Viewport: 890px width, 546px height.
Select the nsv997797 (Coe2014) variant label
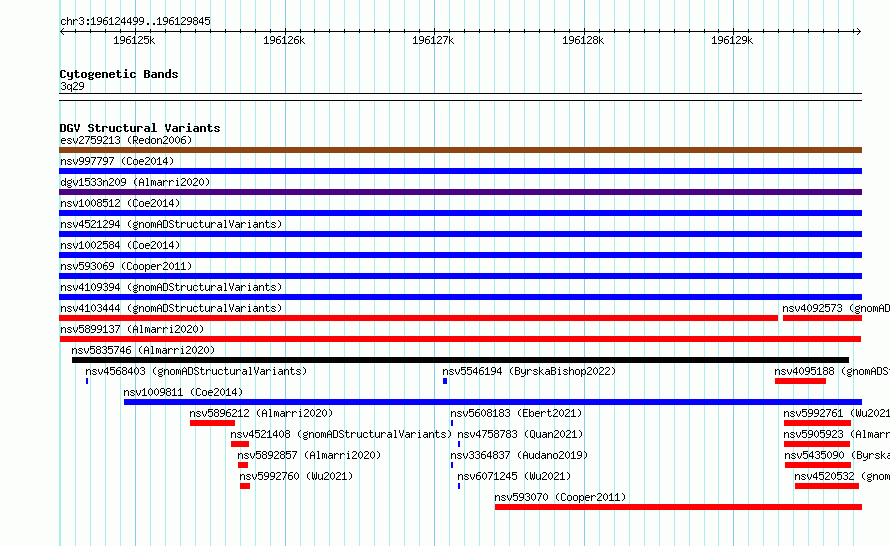(x=117, y=161)
